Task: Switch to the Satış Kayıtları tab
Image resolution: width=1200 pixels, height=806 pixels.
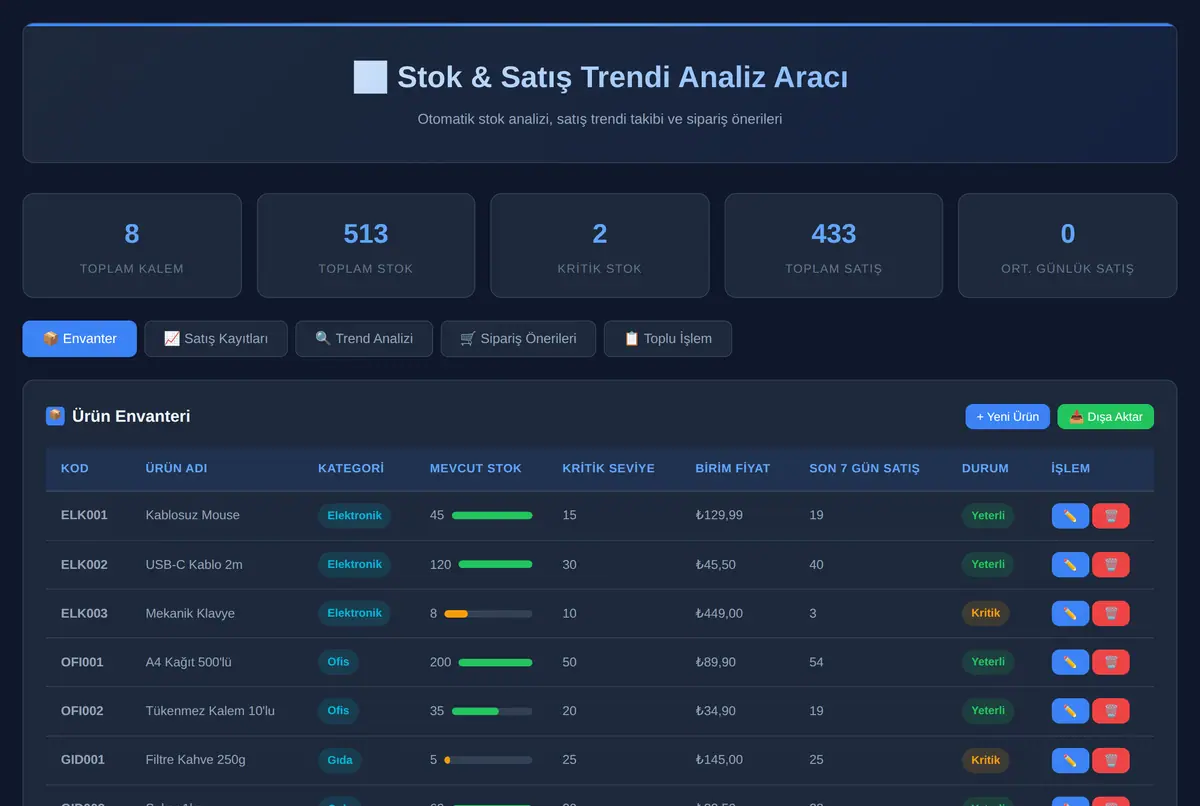Action: [x=216, y=339]
